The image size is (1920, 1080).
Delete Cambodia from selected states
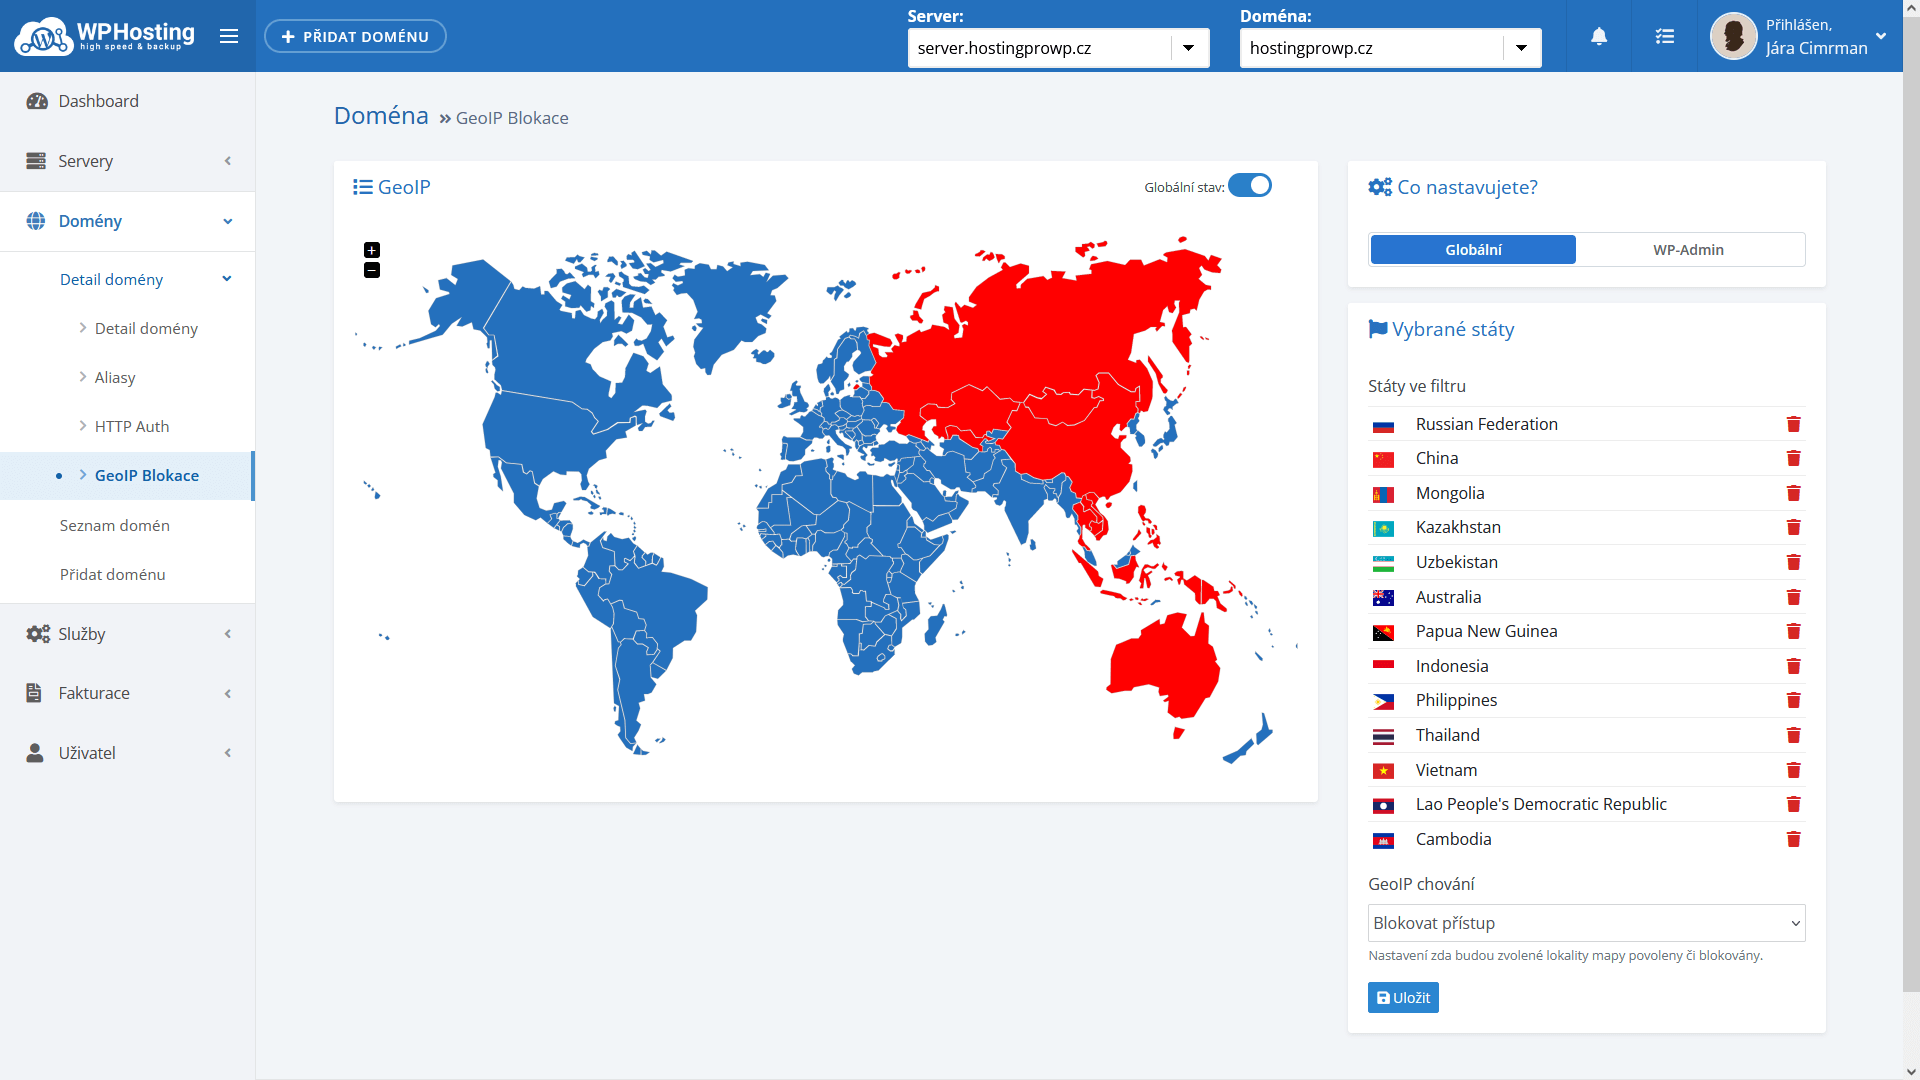point(1793,839)
